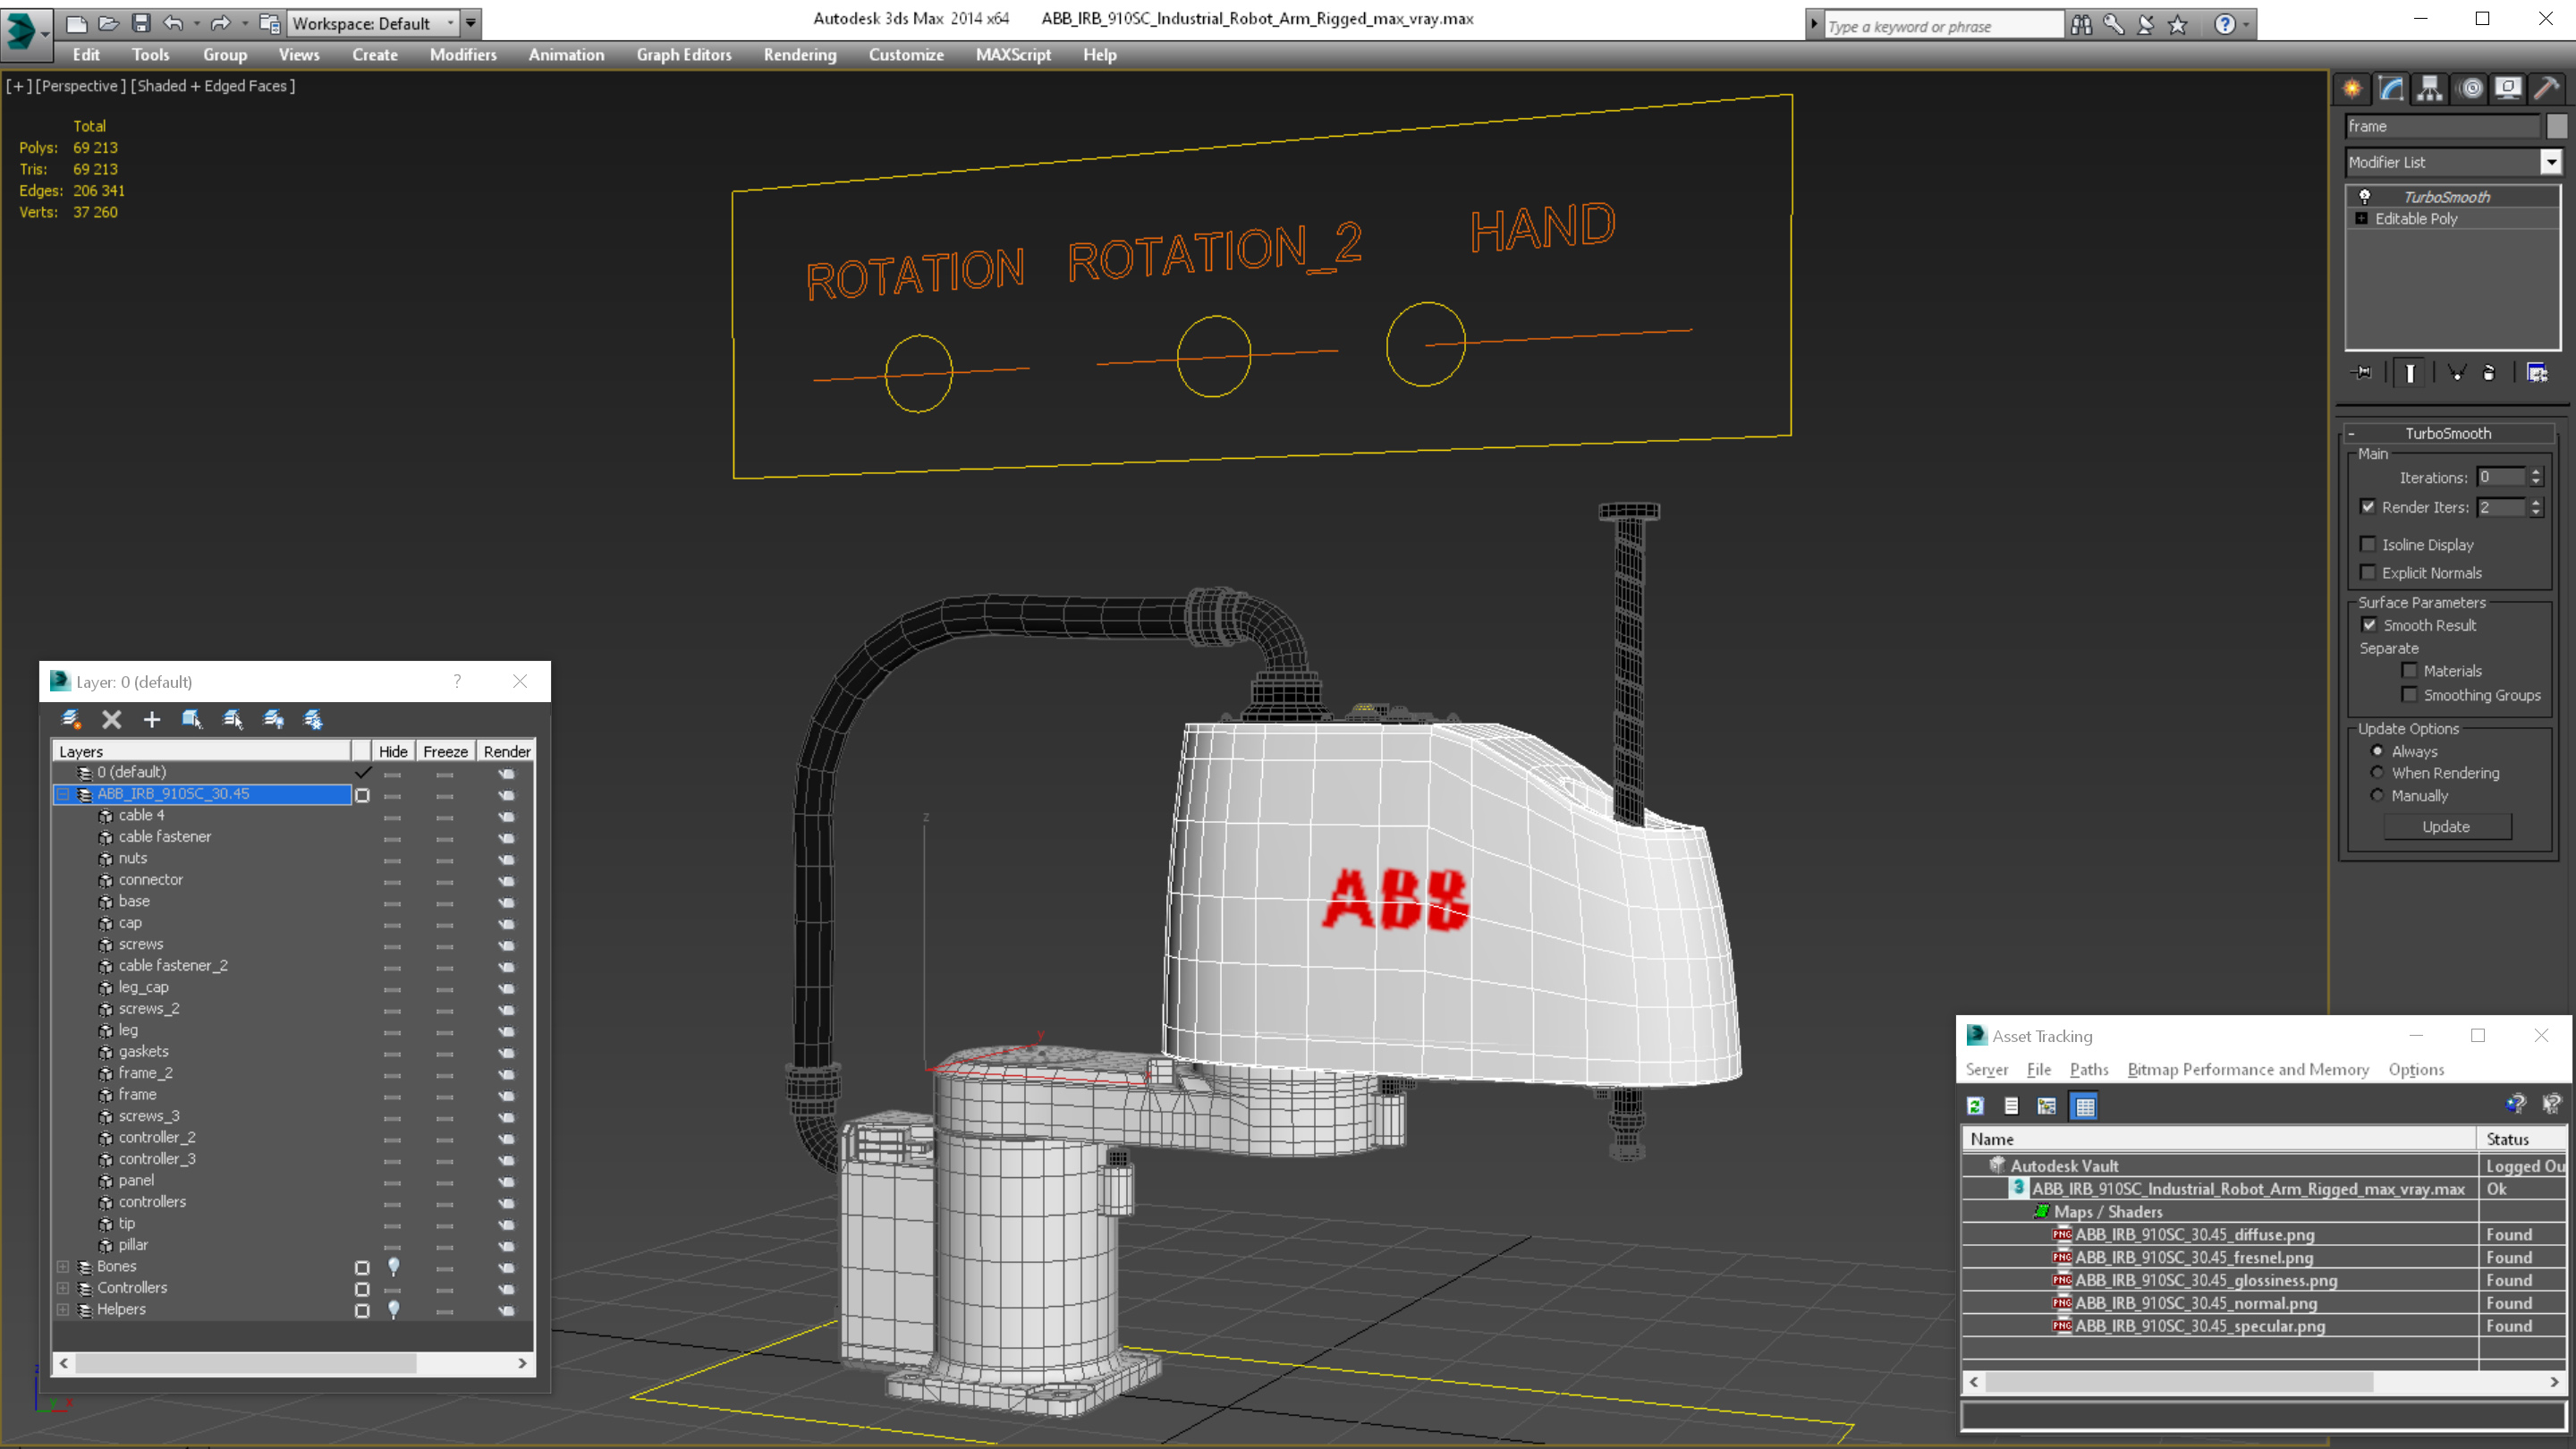Click Table View icon in Asset Tracking
This screenshot has height=1449, width=2576.
point(2085,1105)
